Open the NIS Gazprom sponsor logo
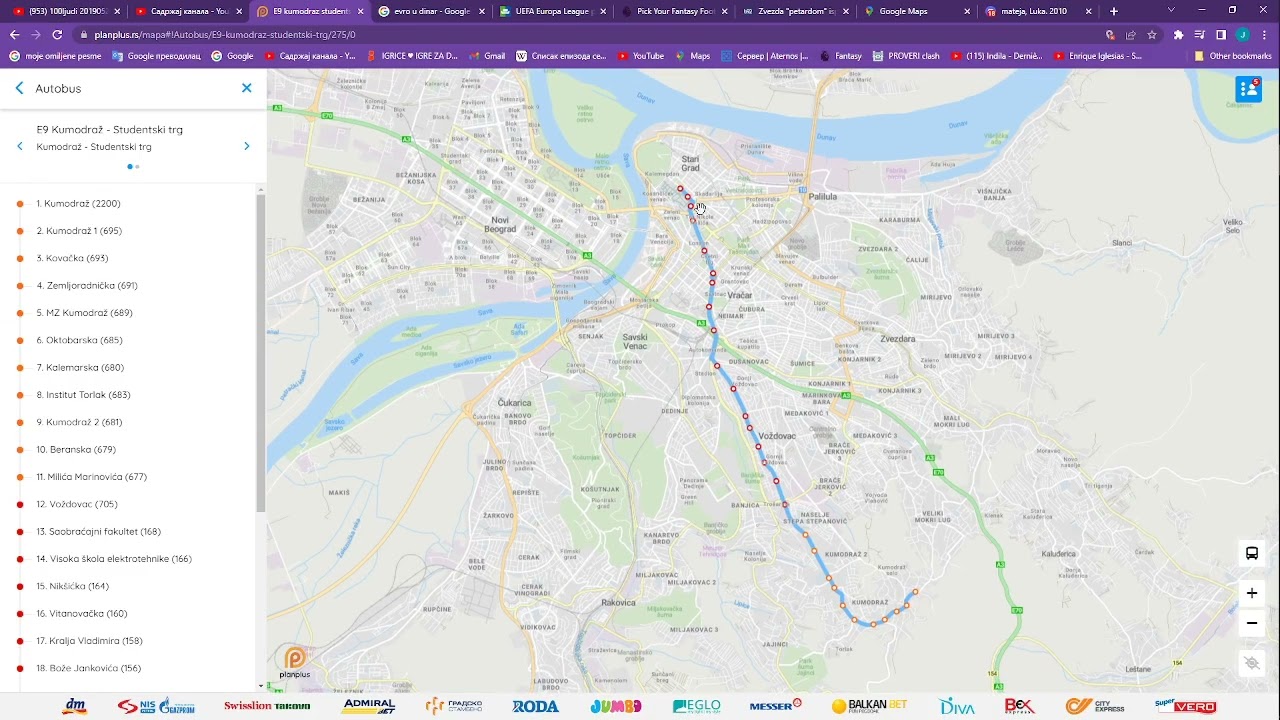 tap(156, 706)
